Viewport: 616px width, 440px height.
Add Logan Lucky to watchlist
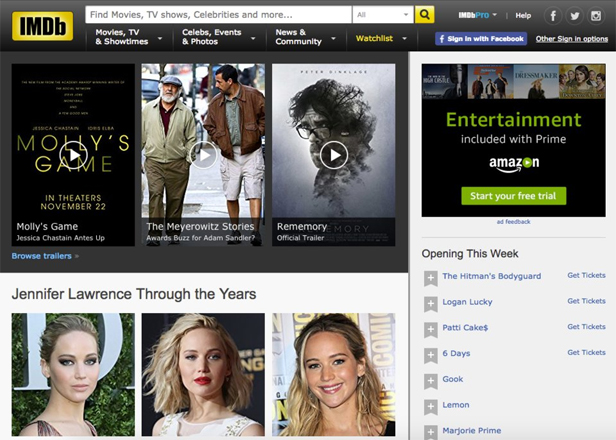(x=431, y=304)
